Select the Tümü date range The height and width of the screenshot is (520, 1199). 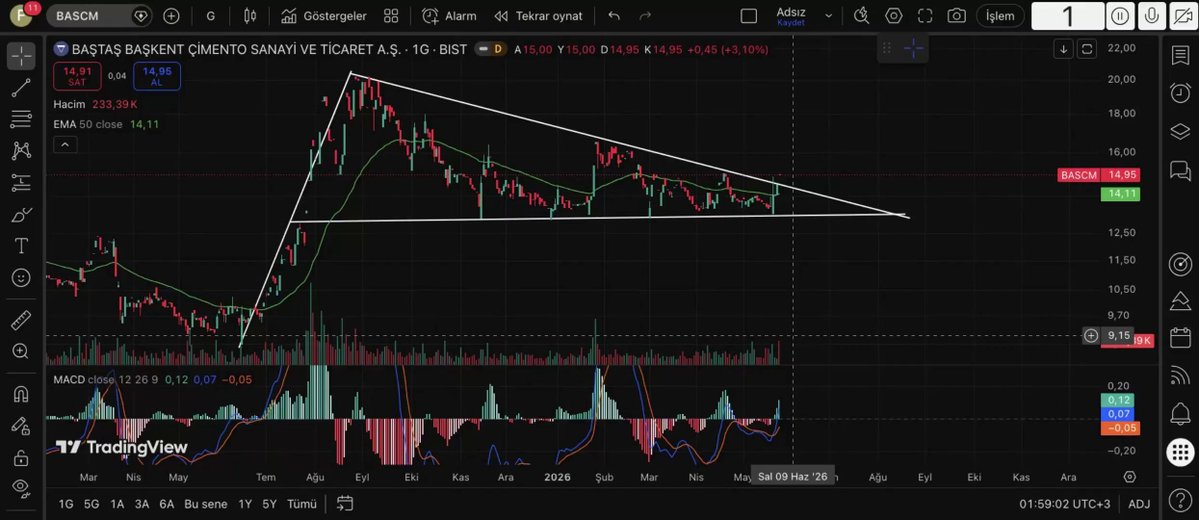[x=302, y=504]
